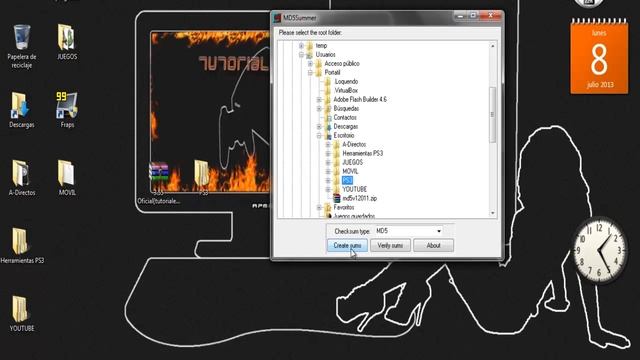Image resolution: width=640 pixels, height=360 pixels.
Task: Maximize the MD5Summer window
Action: point(473,16)
